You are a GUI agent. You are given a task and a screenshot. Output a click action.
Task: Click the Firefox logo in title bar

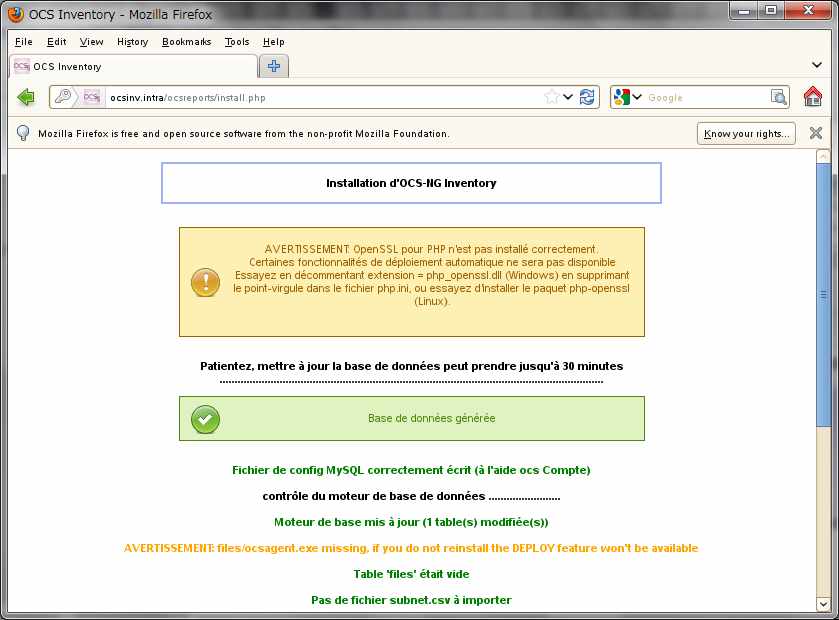[x=16, y=14]
